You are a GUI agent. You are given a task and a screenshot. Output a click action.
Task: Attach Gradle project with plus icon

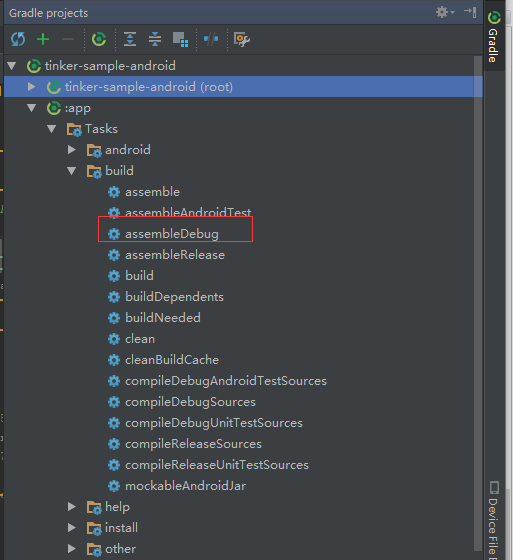coord(43,39)
